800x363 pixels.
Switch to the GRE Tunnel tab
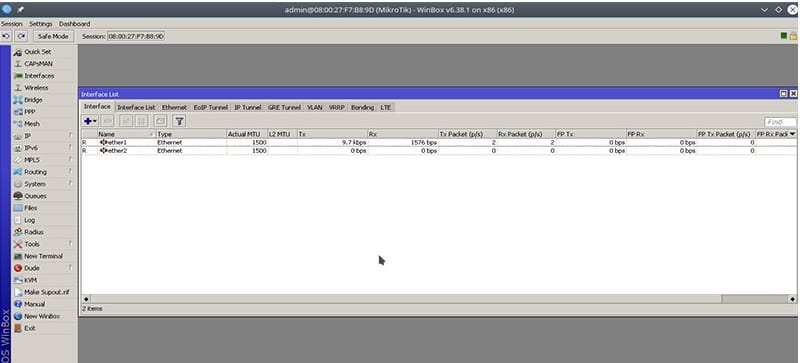tap(284, 108)
